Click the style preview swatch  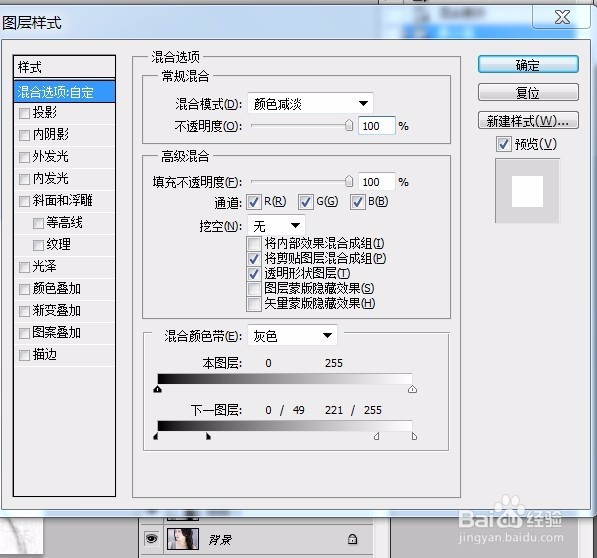point(527,191)
